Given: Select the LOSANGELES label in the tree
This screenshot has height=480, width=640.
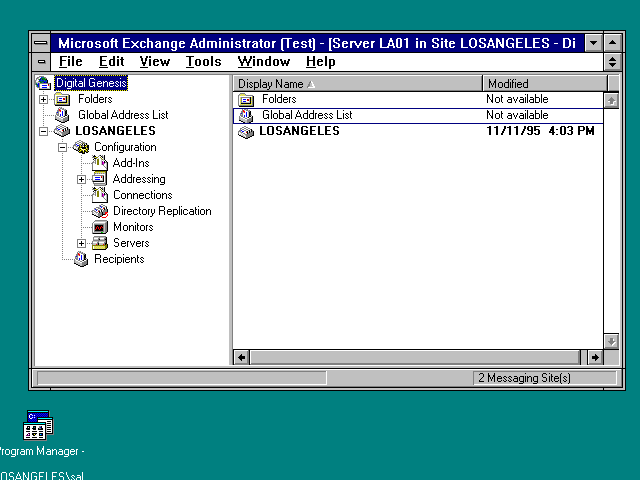Looking at the screenshot, I should [116, 131].
